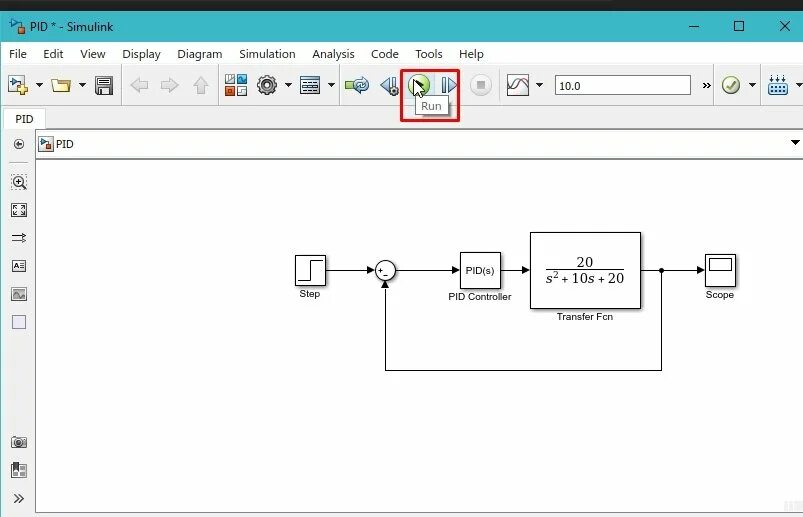This screenshot has width=803, height=517.
Task: Expand the Open folder dropdown arrow
Action: pos(82,85)
